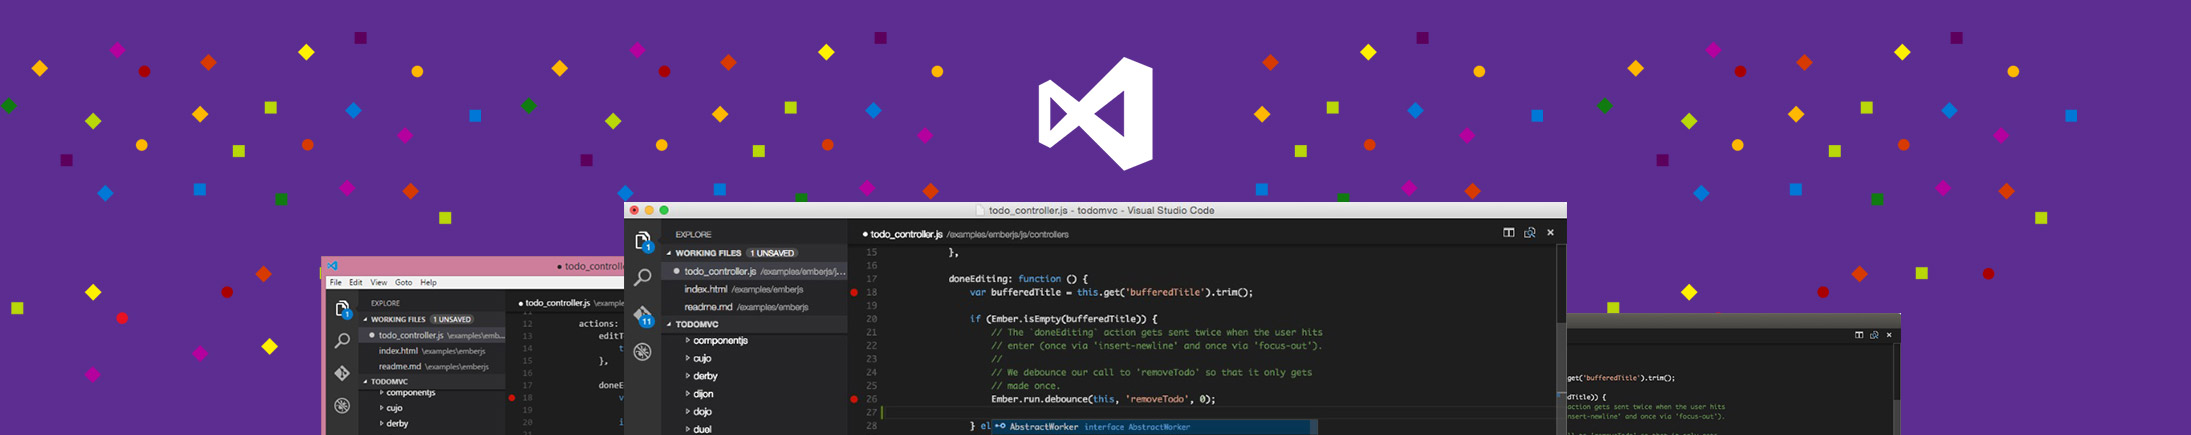Expand the duel folder in the Mac window

pyautogui.click(x=687, y=429)
